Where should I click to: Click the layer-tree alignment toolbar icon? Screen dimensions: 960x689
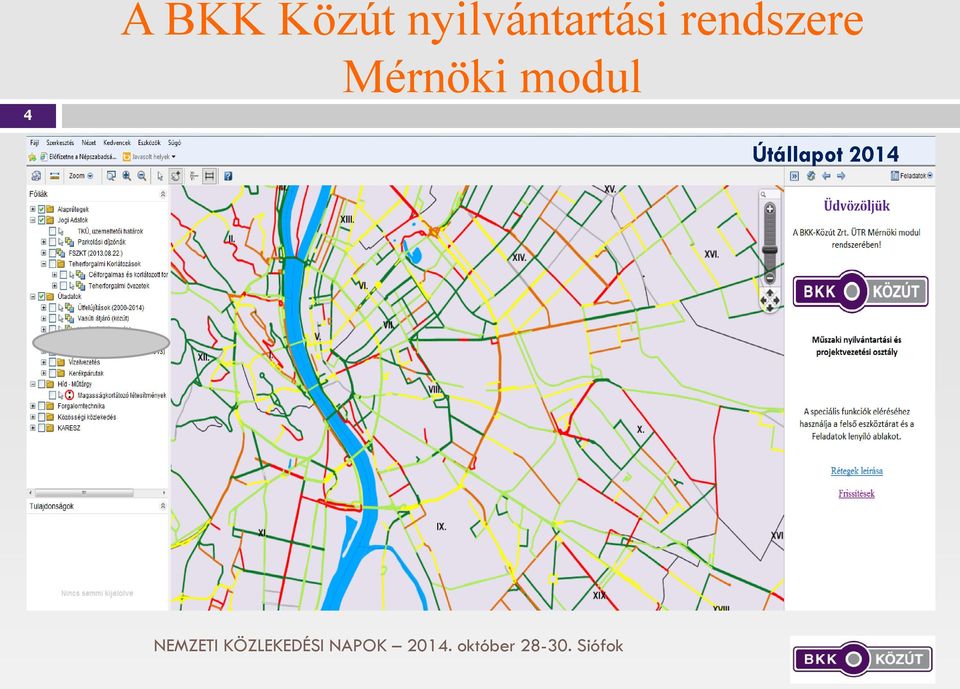tap(194, 176)
